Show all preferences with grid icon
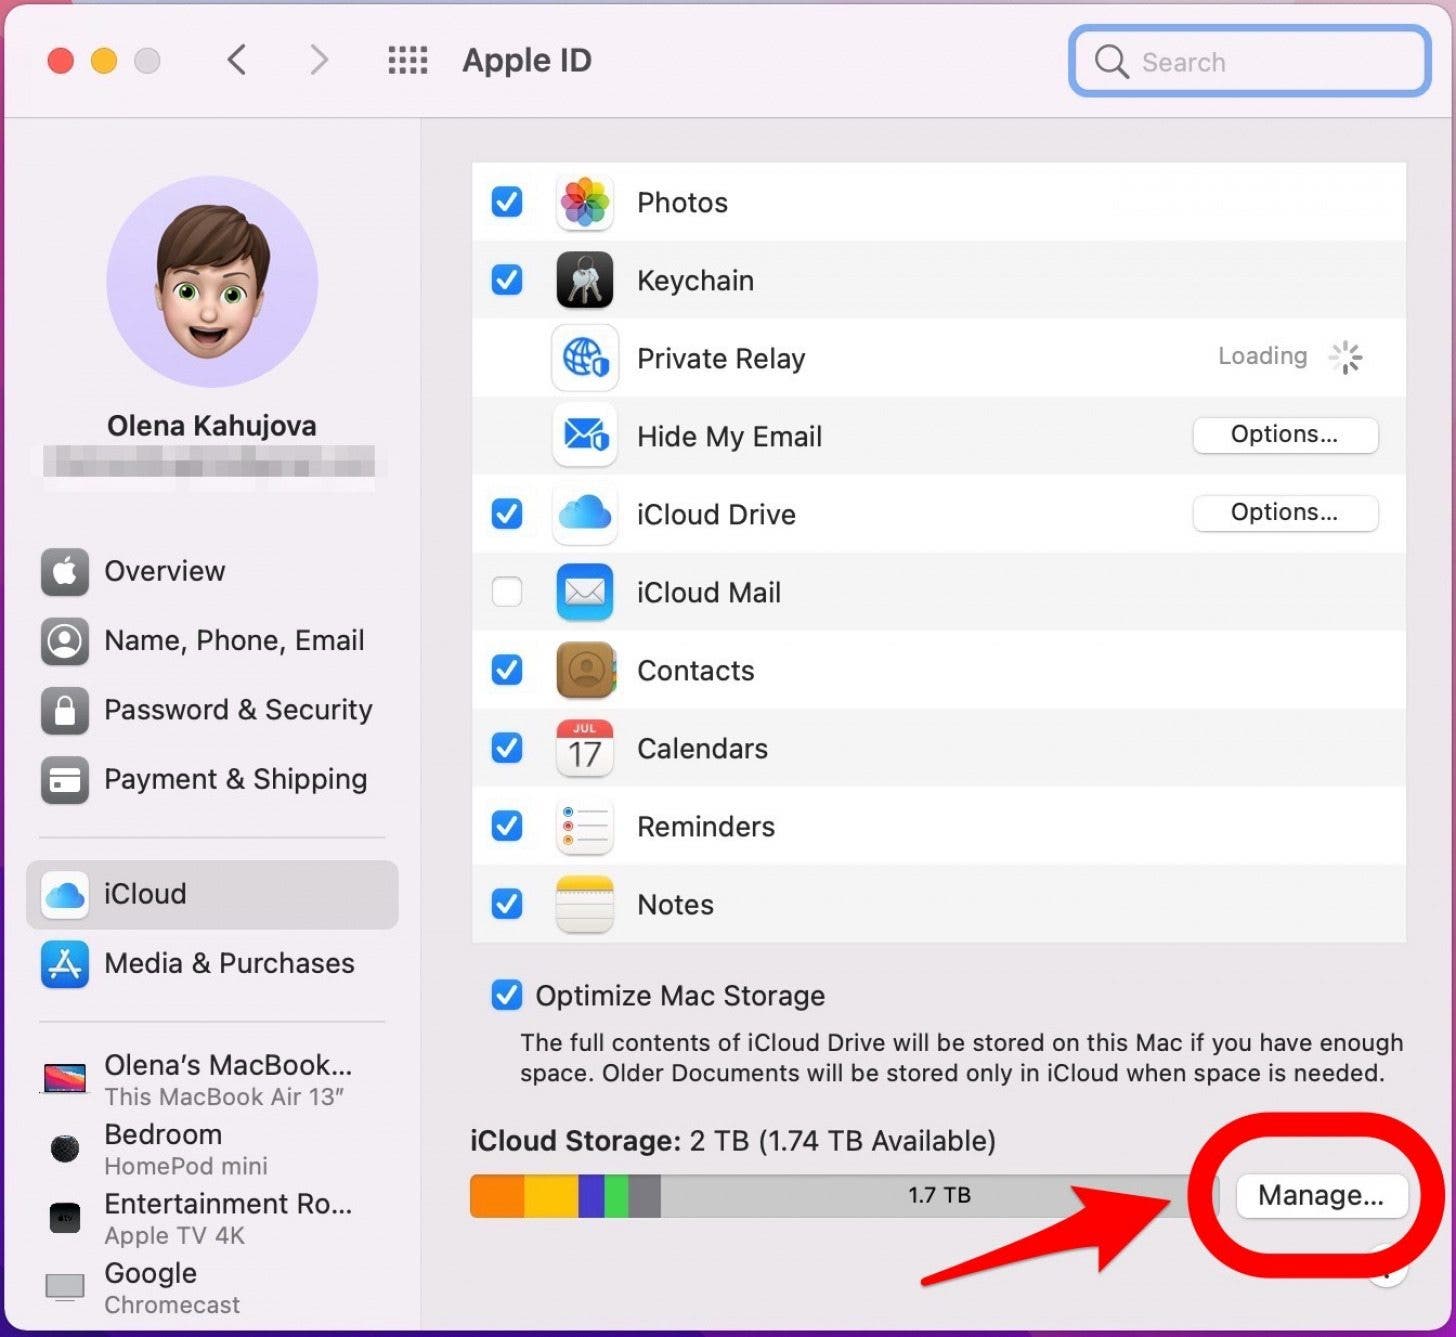This screenshot has height=1337, width=1456. [x=407, y=61]
